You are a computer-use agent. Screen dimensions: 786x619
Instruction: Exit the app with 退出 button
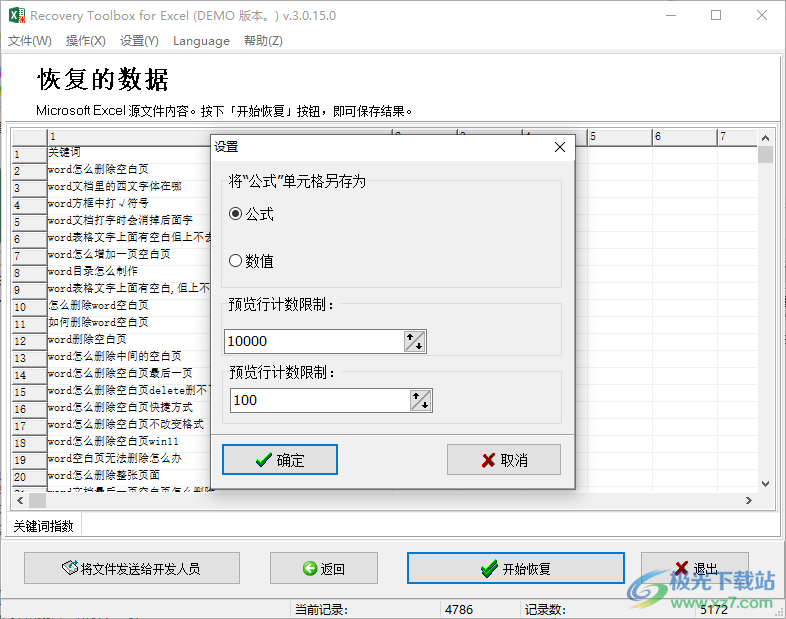point(695,568)
